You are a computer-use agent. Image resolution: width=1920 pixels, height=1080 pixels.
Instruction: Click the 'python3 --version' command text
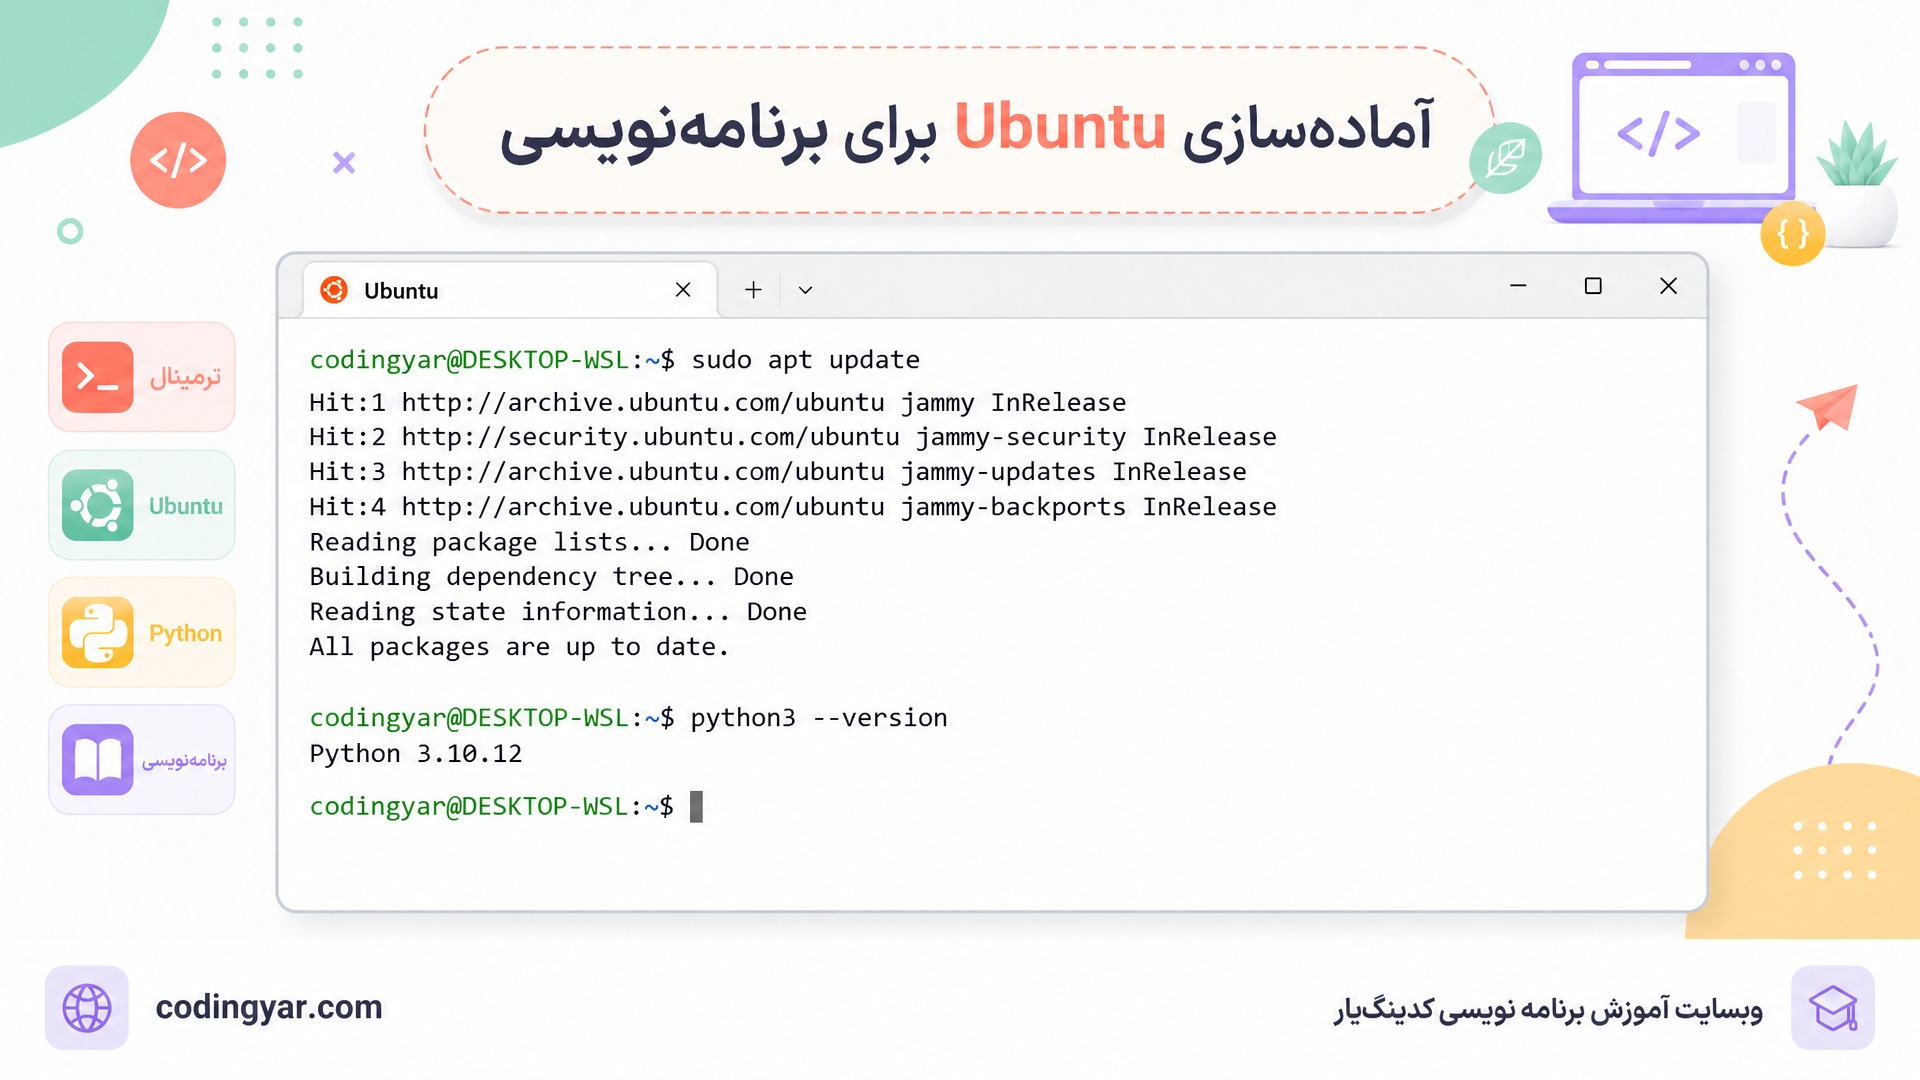[x=819, y=718]
